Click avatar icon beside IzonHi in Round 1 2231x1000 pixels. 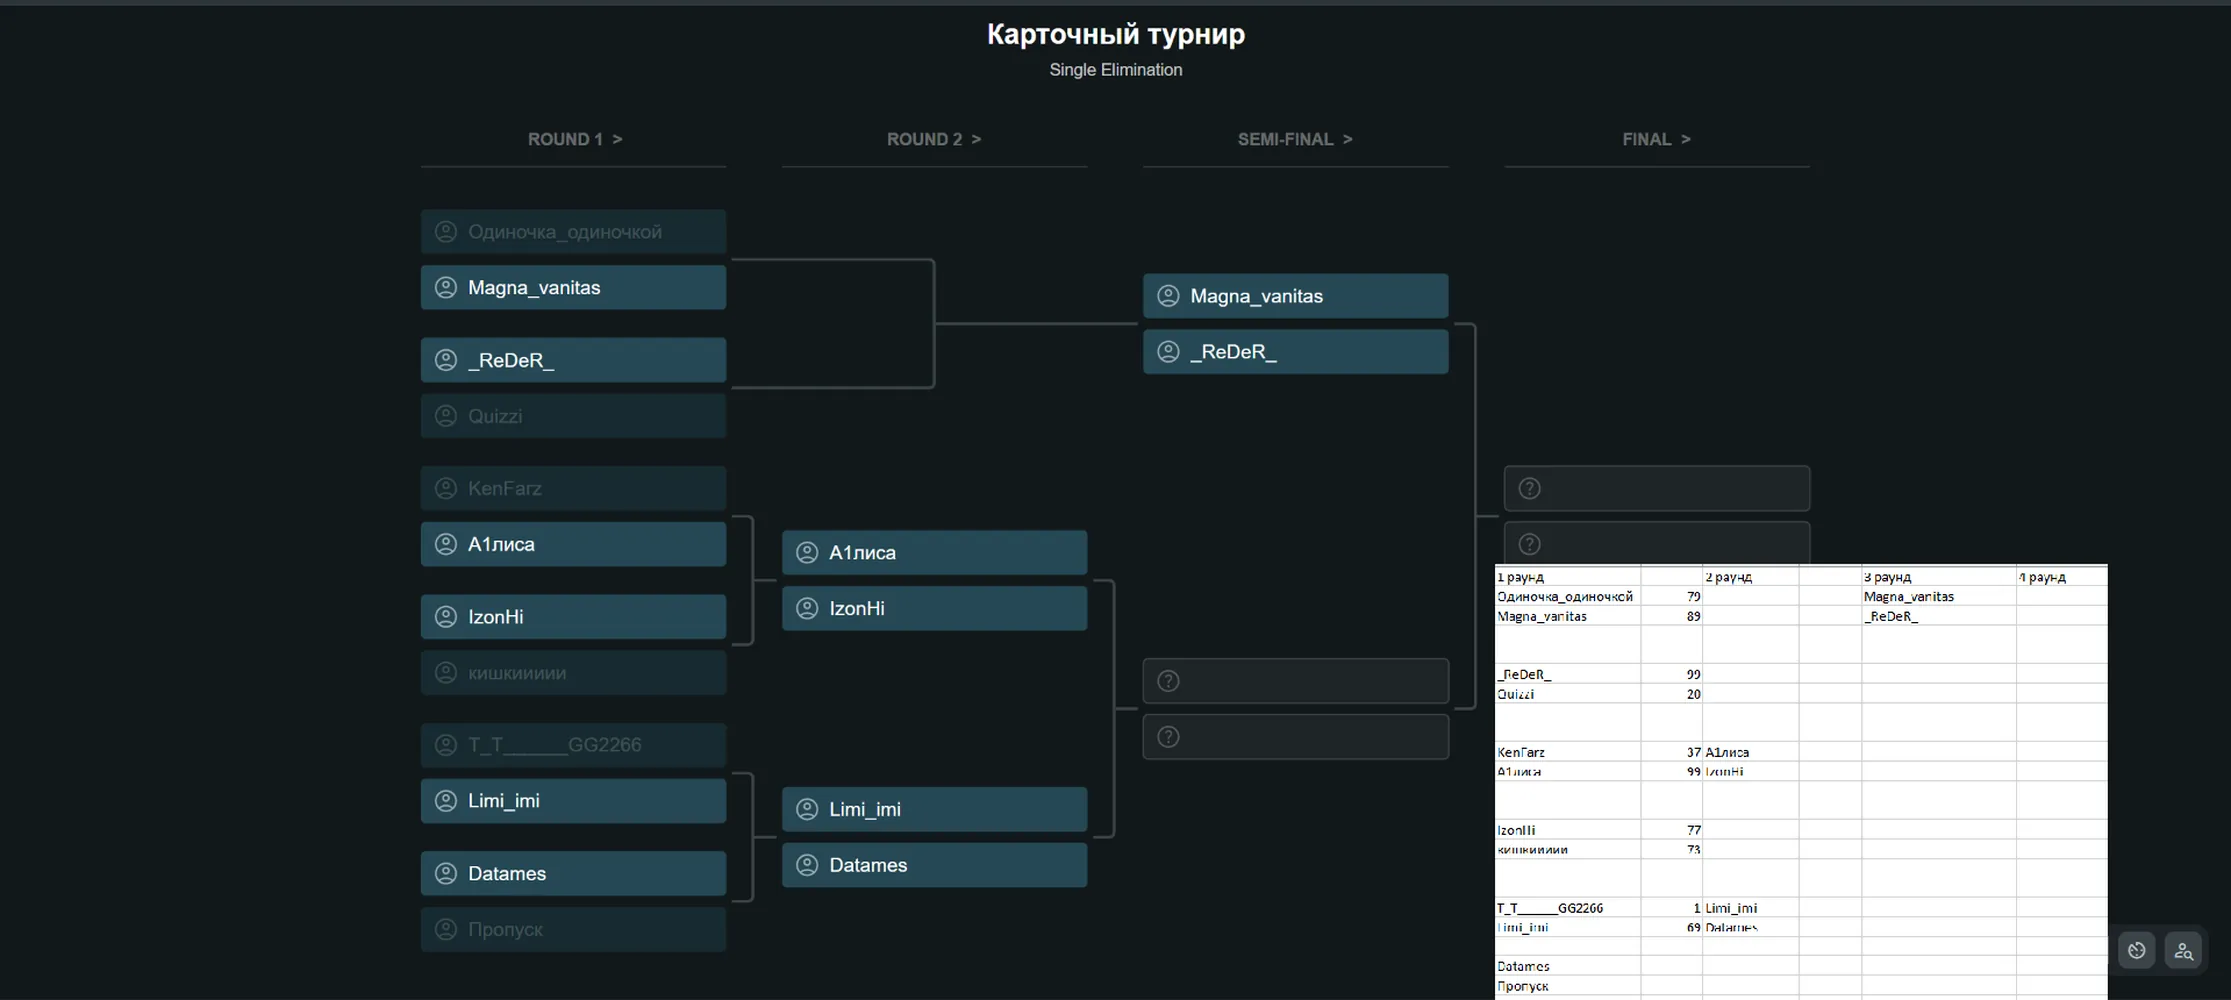click(x=446, y=617)
